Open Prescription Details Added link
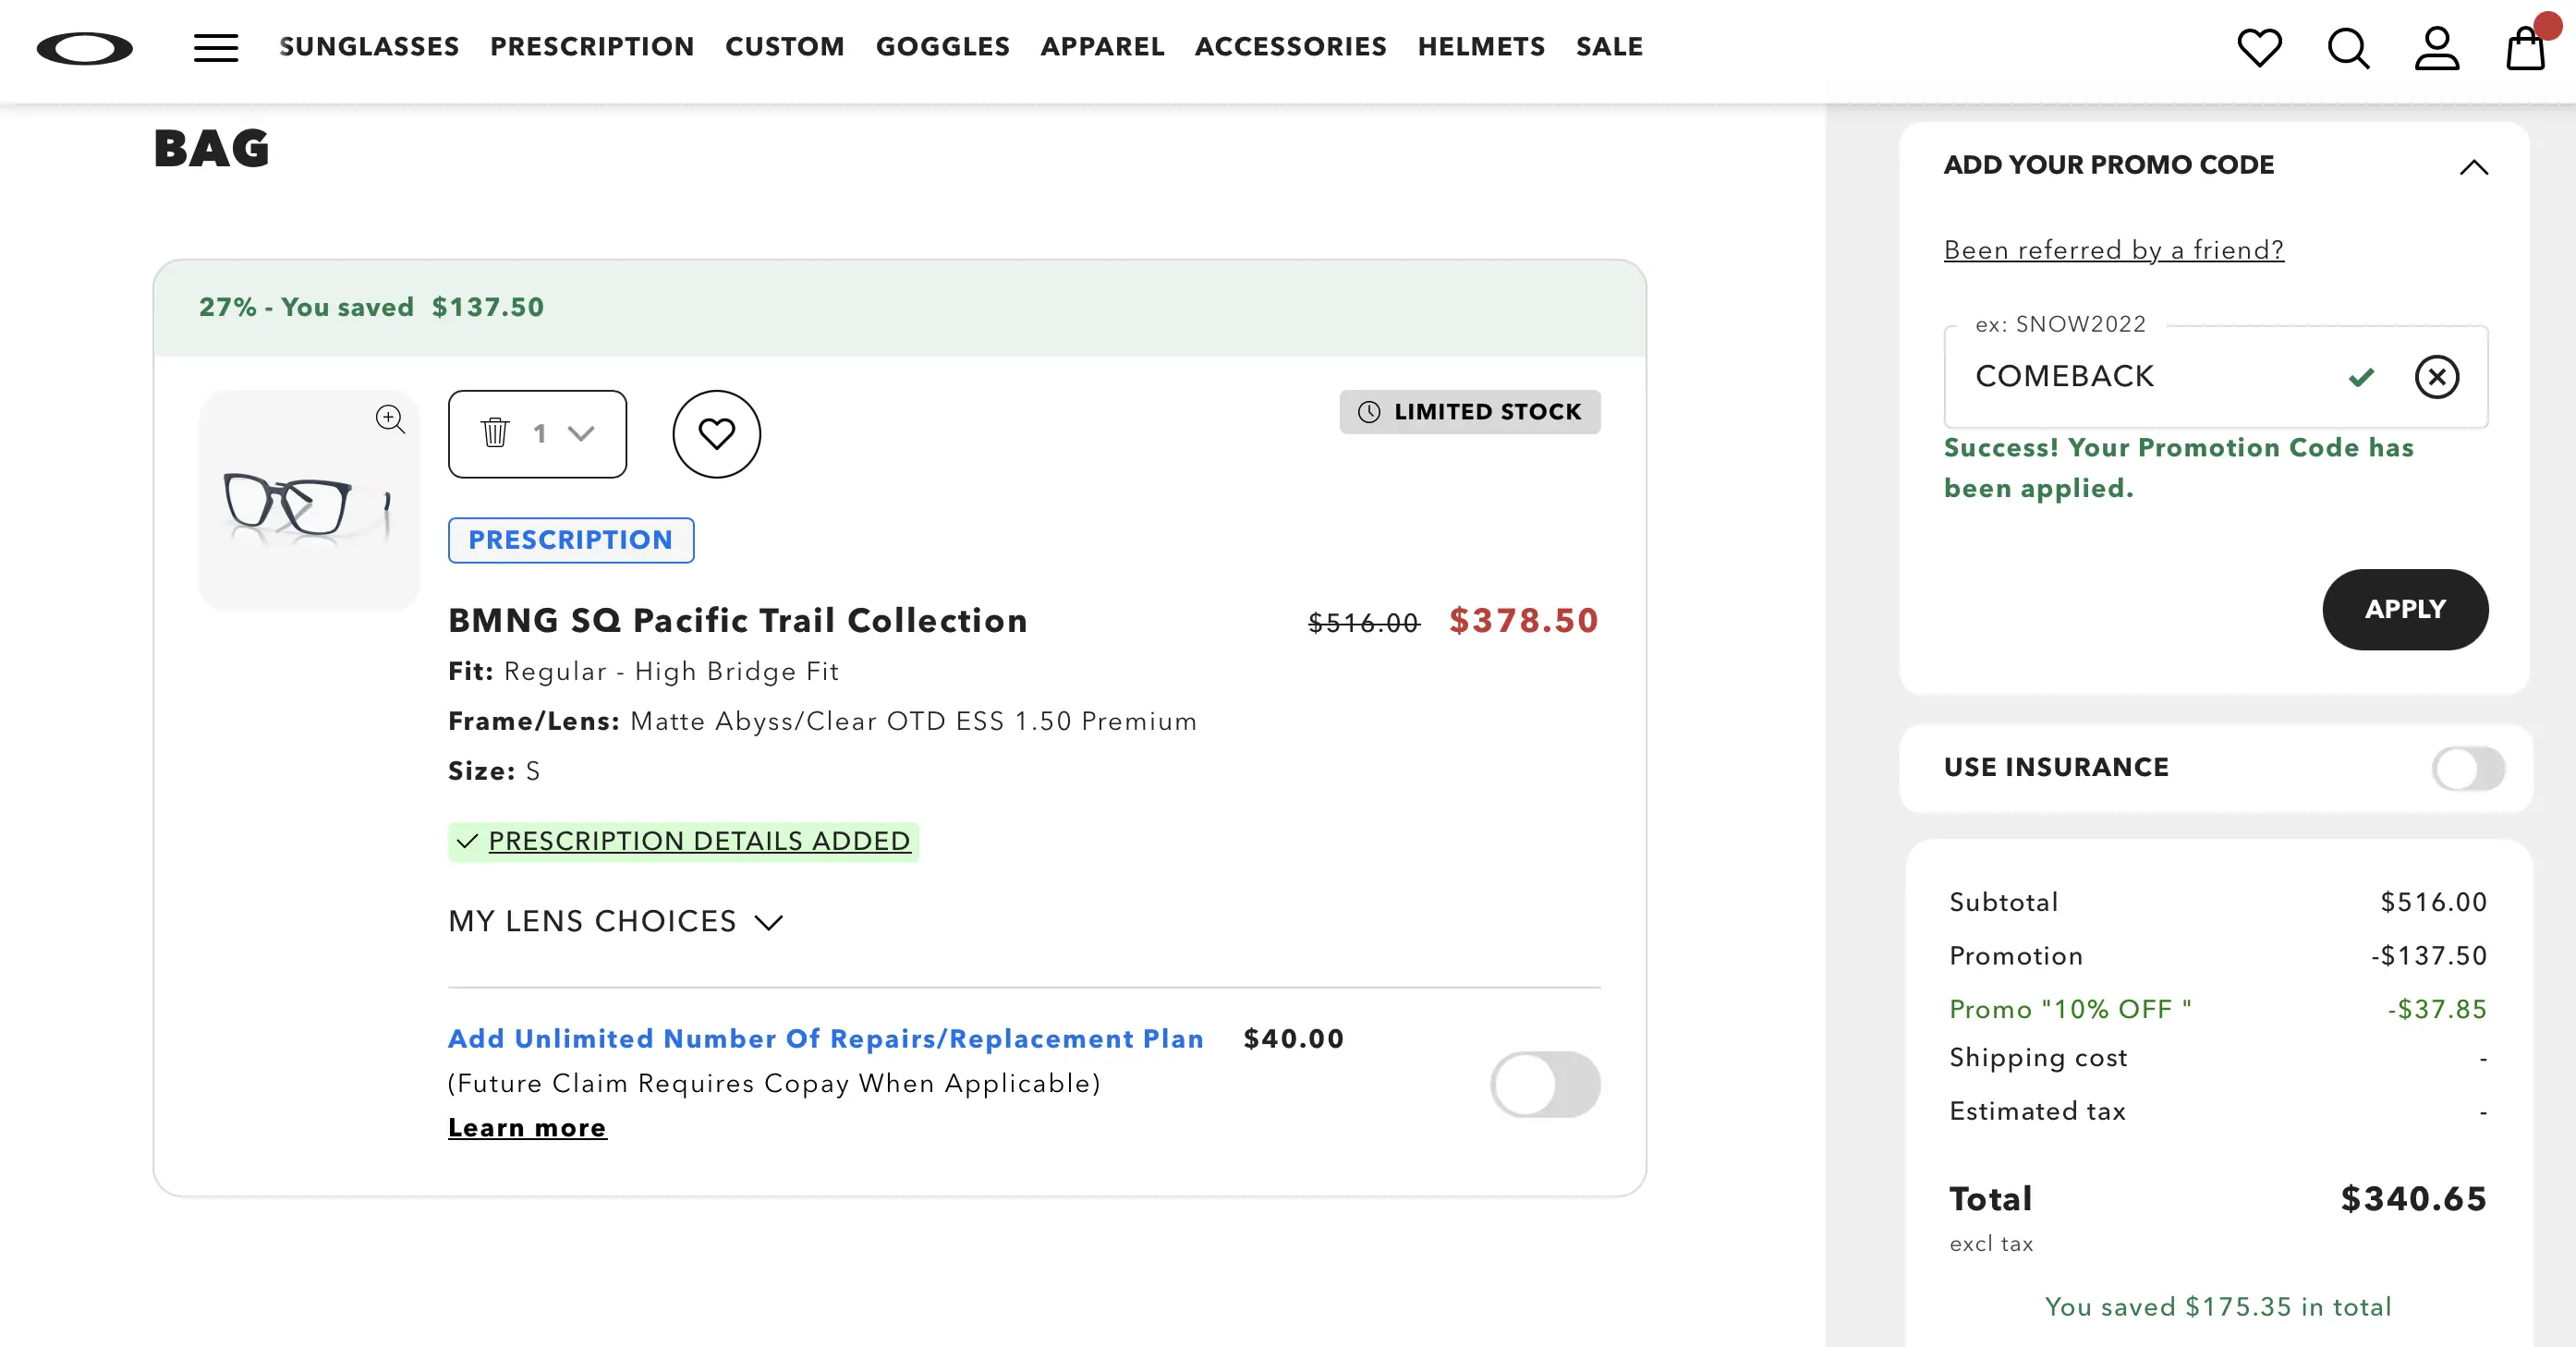2576x1347 pixels. [699, 841]
